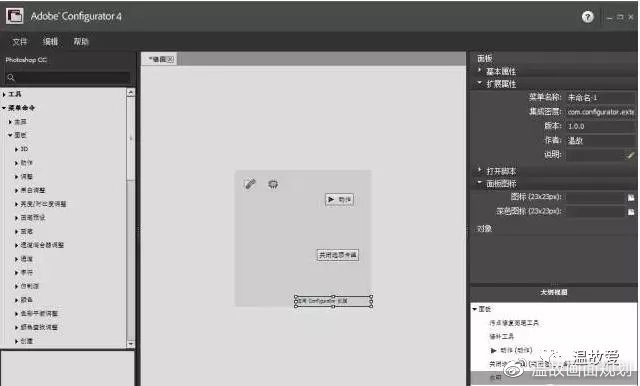Click the Adobe Configurator app logo

pyautogui.click(x=15, y=16)
